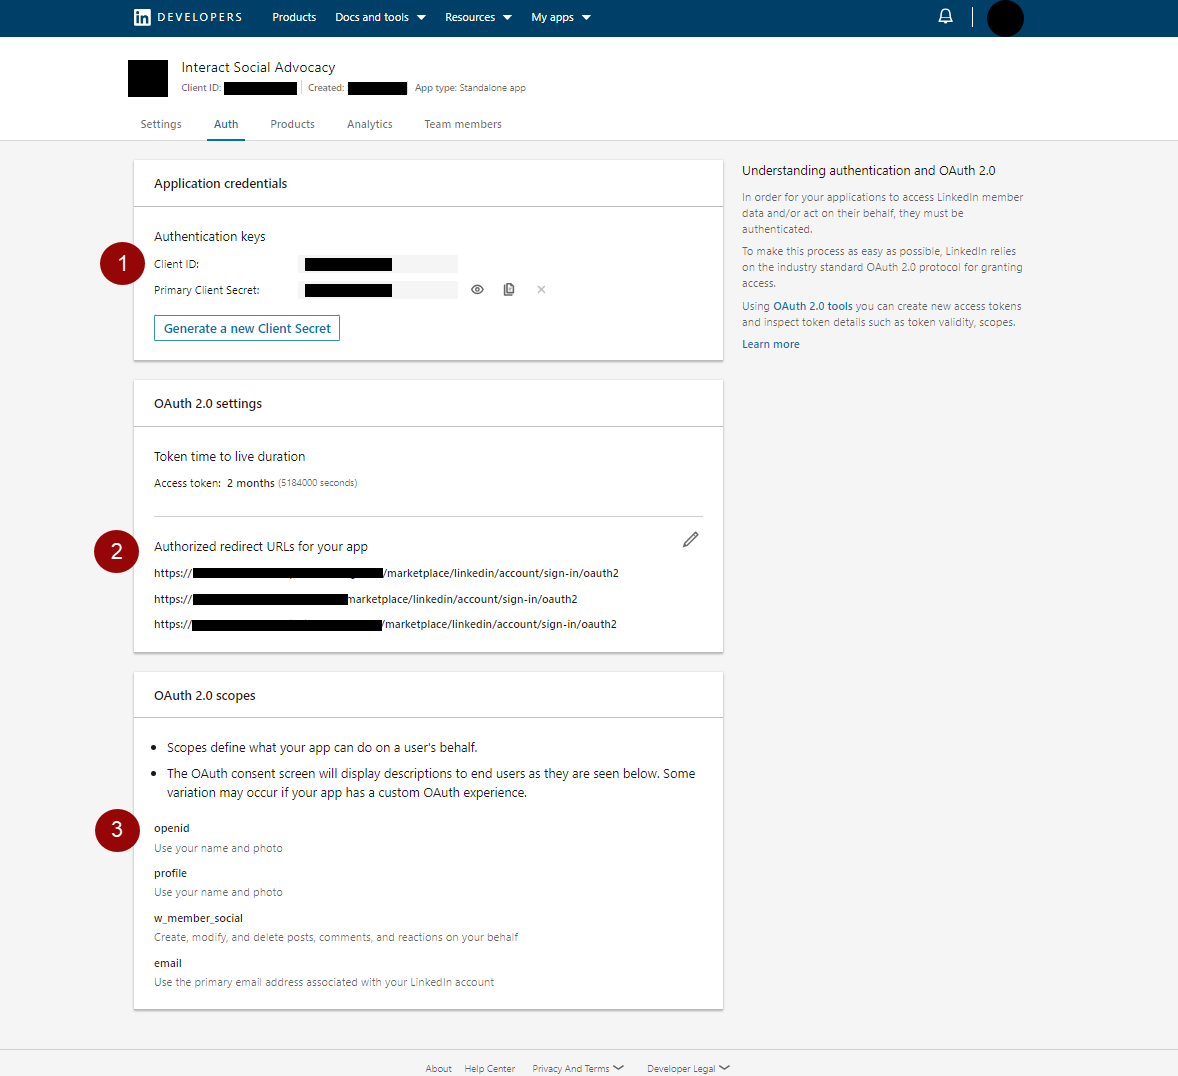
Task: Click the Access token 2 months value
Action: tap(251, 483)
